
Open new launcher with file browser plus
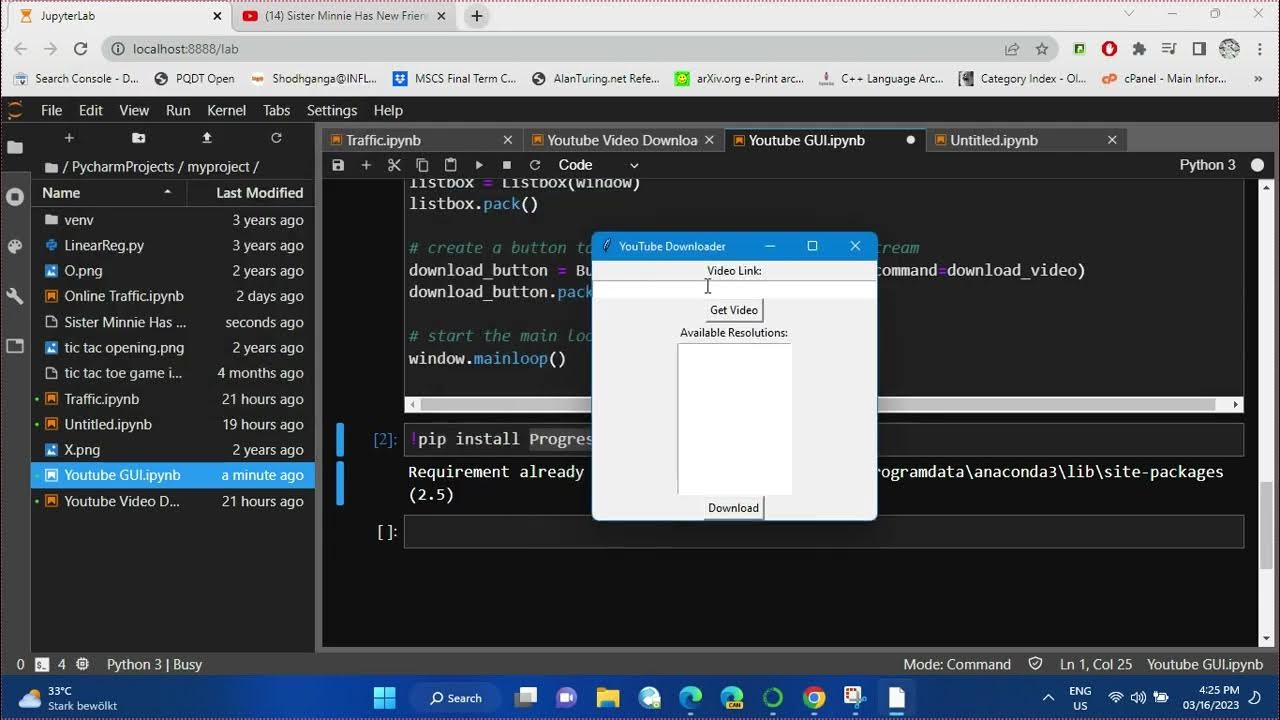pos(69,138)
